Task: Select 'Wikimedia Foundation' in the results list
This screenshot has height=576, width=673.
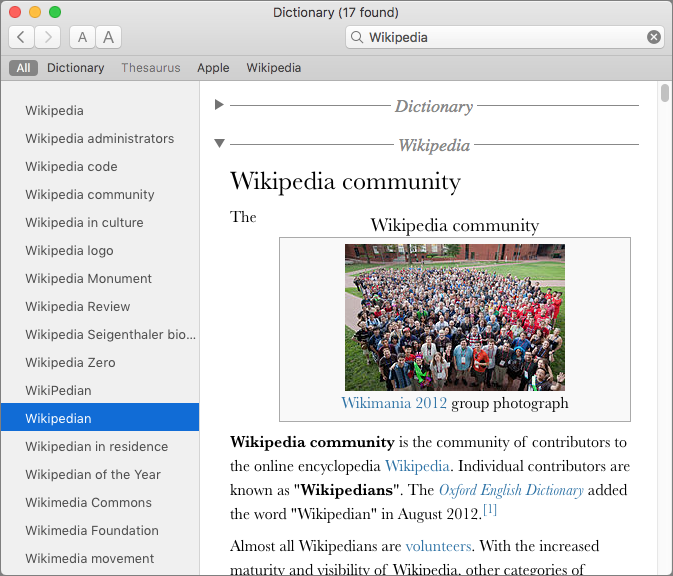Action: pos(100,531)
